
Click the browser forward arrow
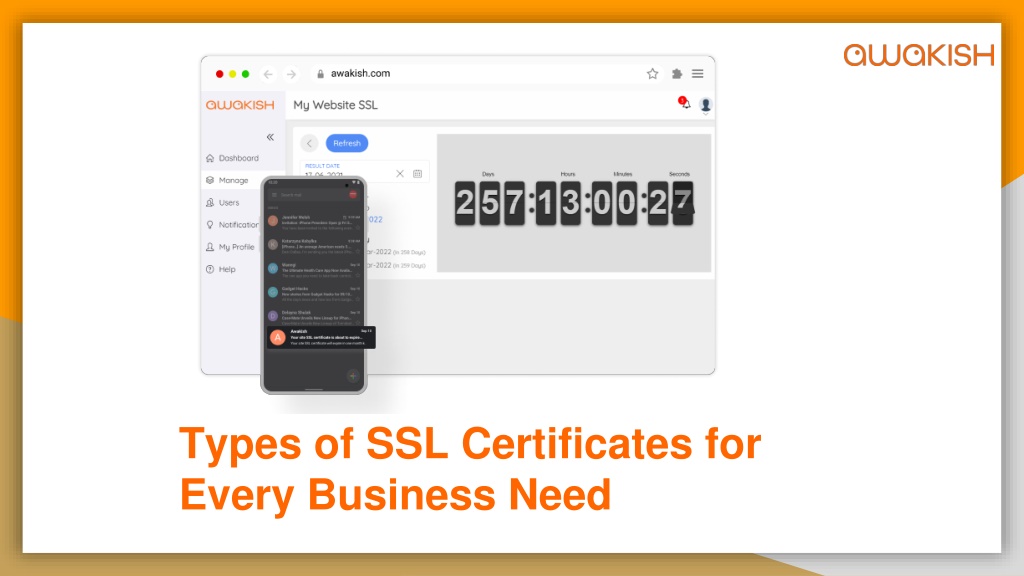tap(291, 74)
